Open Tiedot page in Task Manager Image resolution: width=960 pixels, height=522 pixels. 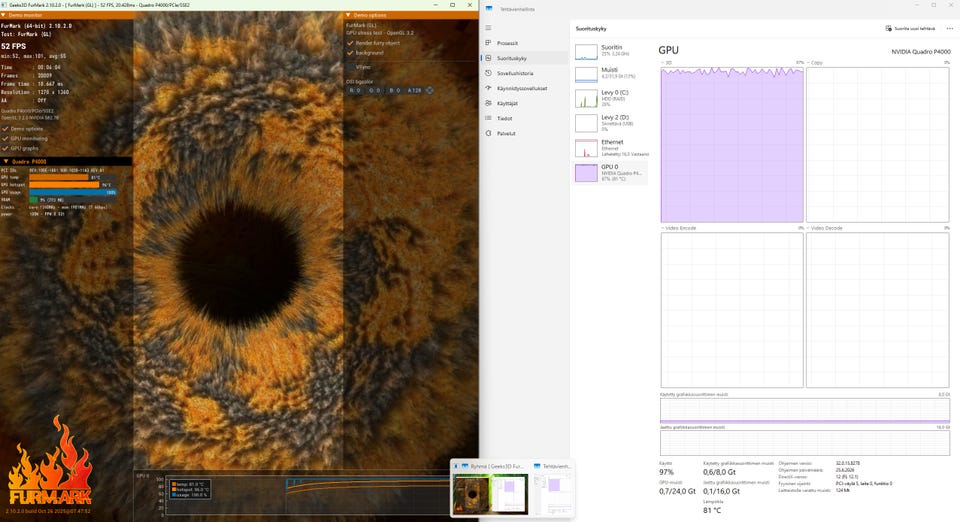(x=525, y=118)
